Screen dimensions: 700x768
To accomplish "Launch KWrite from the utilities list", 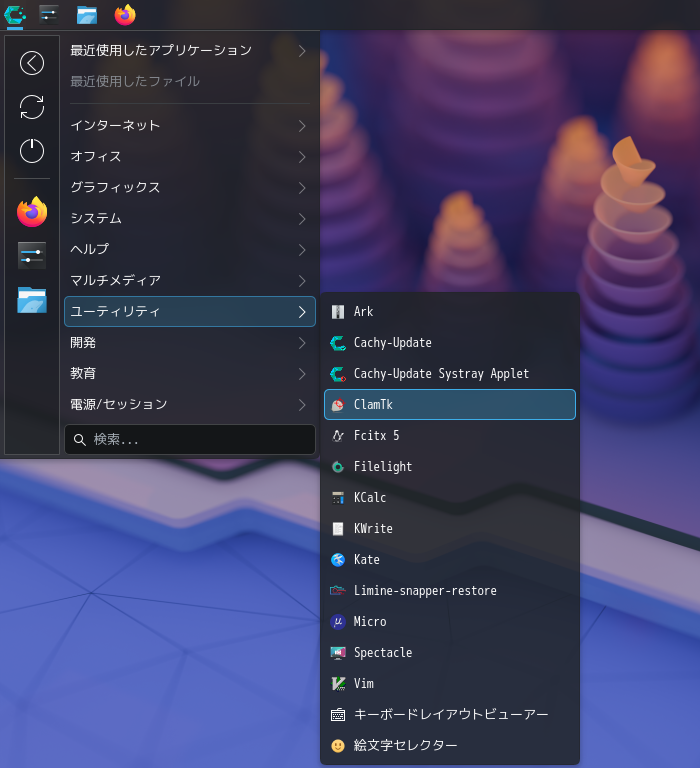I will (450, 529).
